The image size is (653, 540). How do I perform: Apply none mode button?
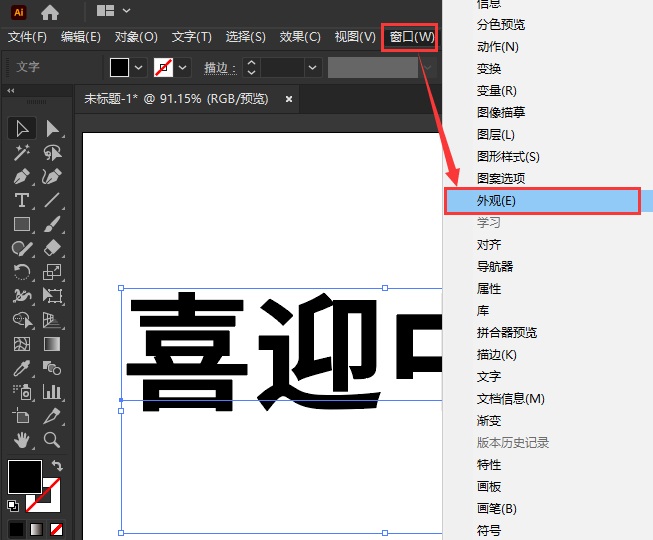coord(56,529)
